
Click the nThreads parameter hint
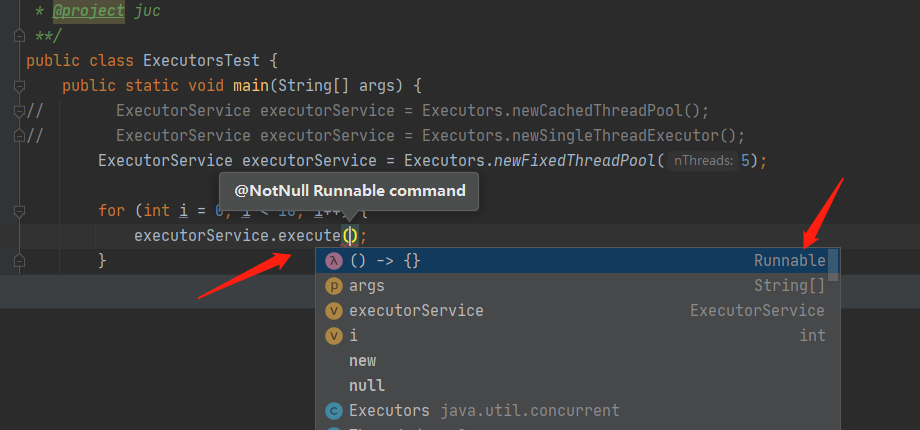tap(703, 161)
